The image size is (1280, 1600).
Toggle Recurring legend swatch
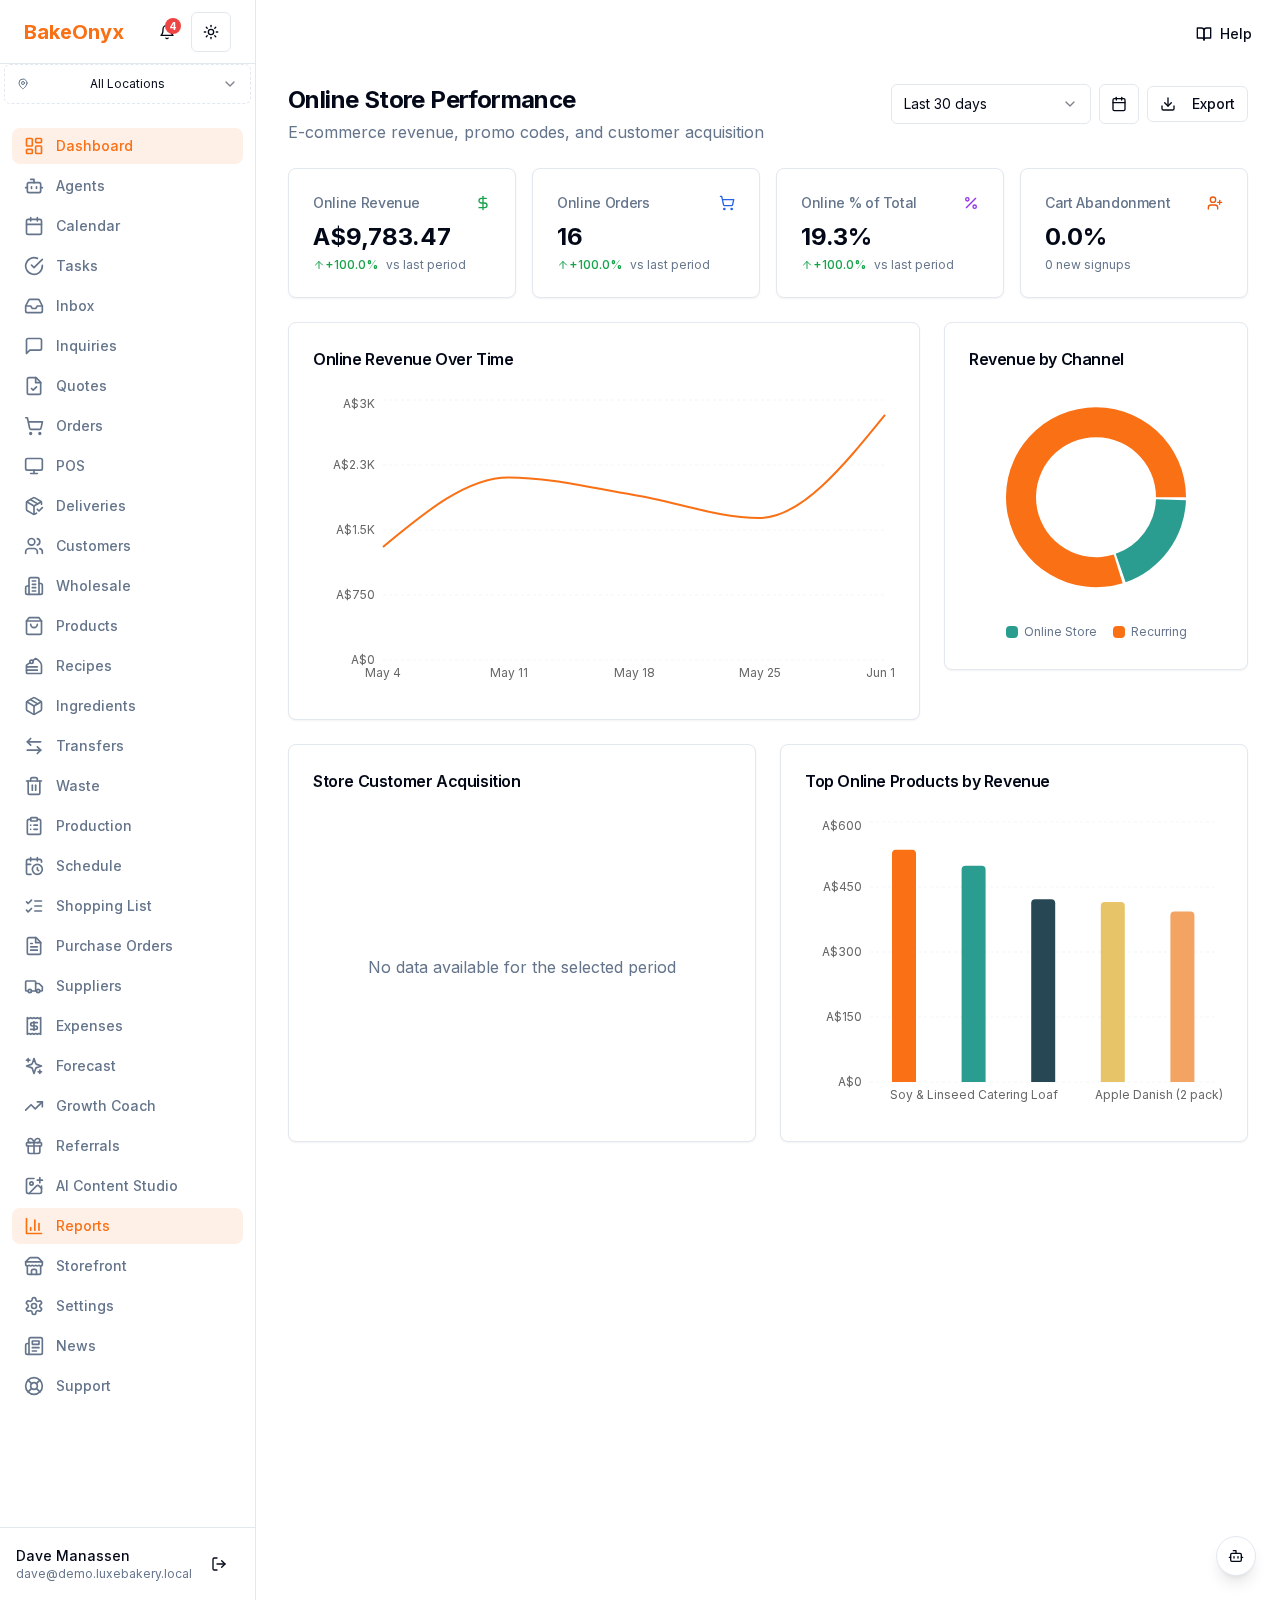tap(1119, 632)
